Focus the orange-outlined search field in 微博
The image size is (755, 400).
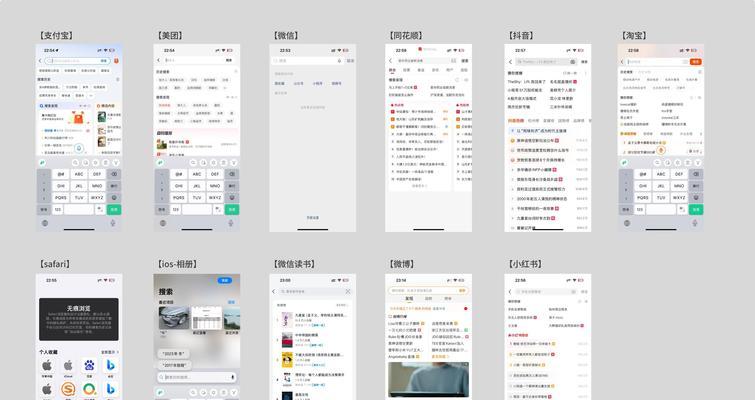[x=428, y=291]
